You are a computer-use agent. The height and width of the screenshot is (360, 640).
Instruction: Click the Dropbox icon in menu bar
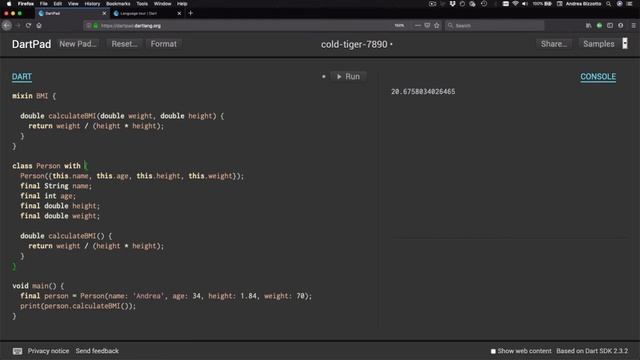point(452,4)
